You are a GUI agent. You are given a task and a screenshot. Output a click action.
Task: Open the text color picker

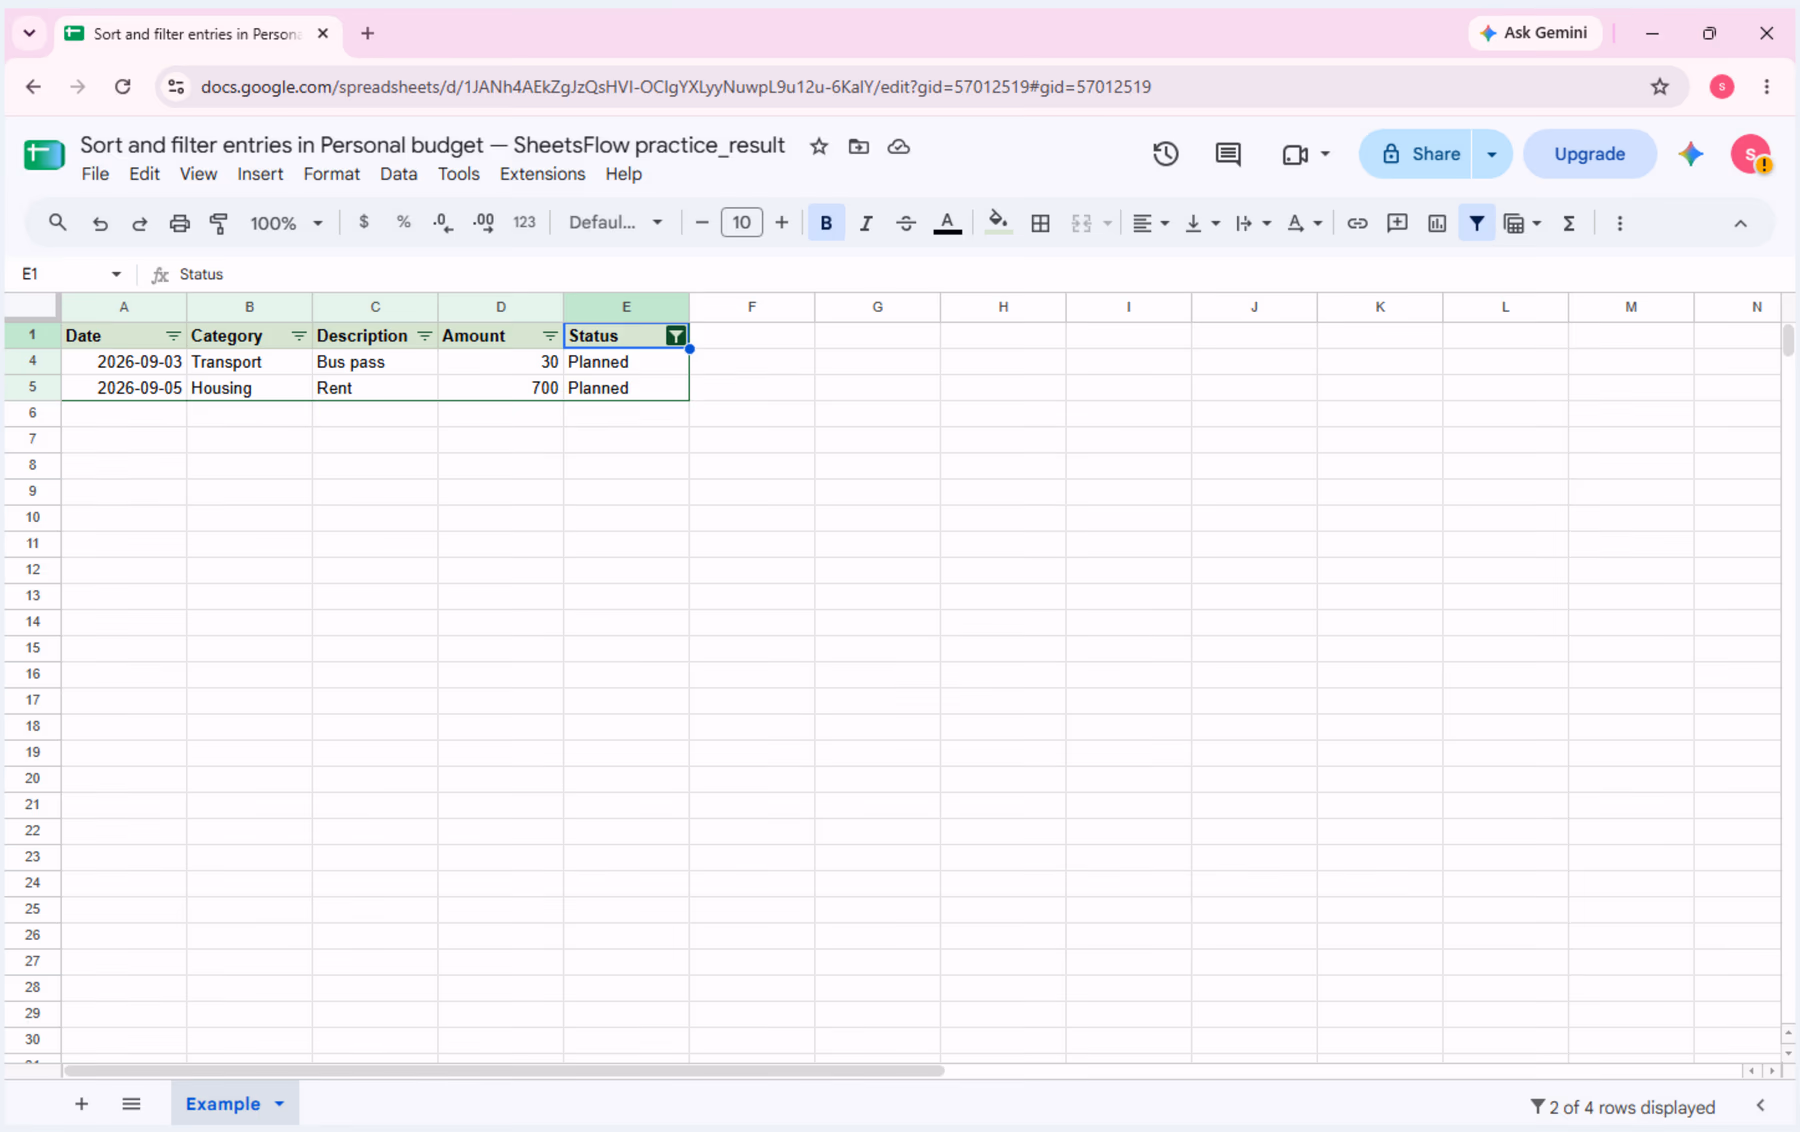947,223
